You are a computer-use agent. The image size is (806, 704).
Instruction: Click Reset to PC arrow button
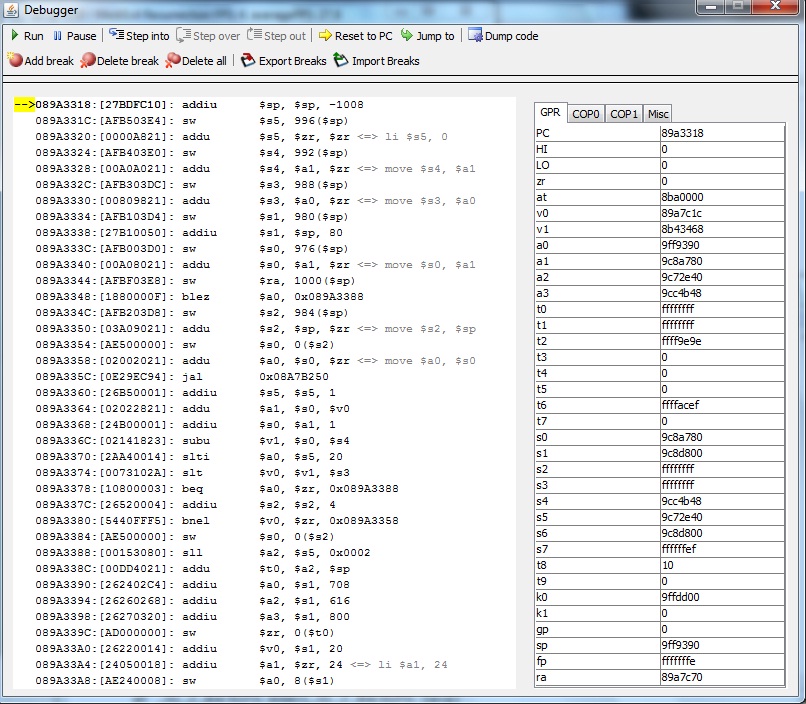(x=355, y=36)
